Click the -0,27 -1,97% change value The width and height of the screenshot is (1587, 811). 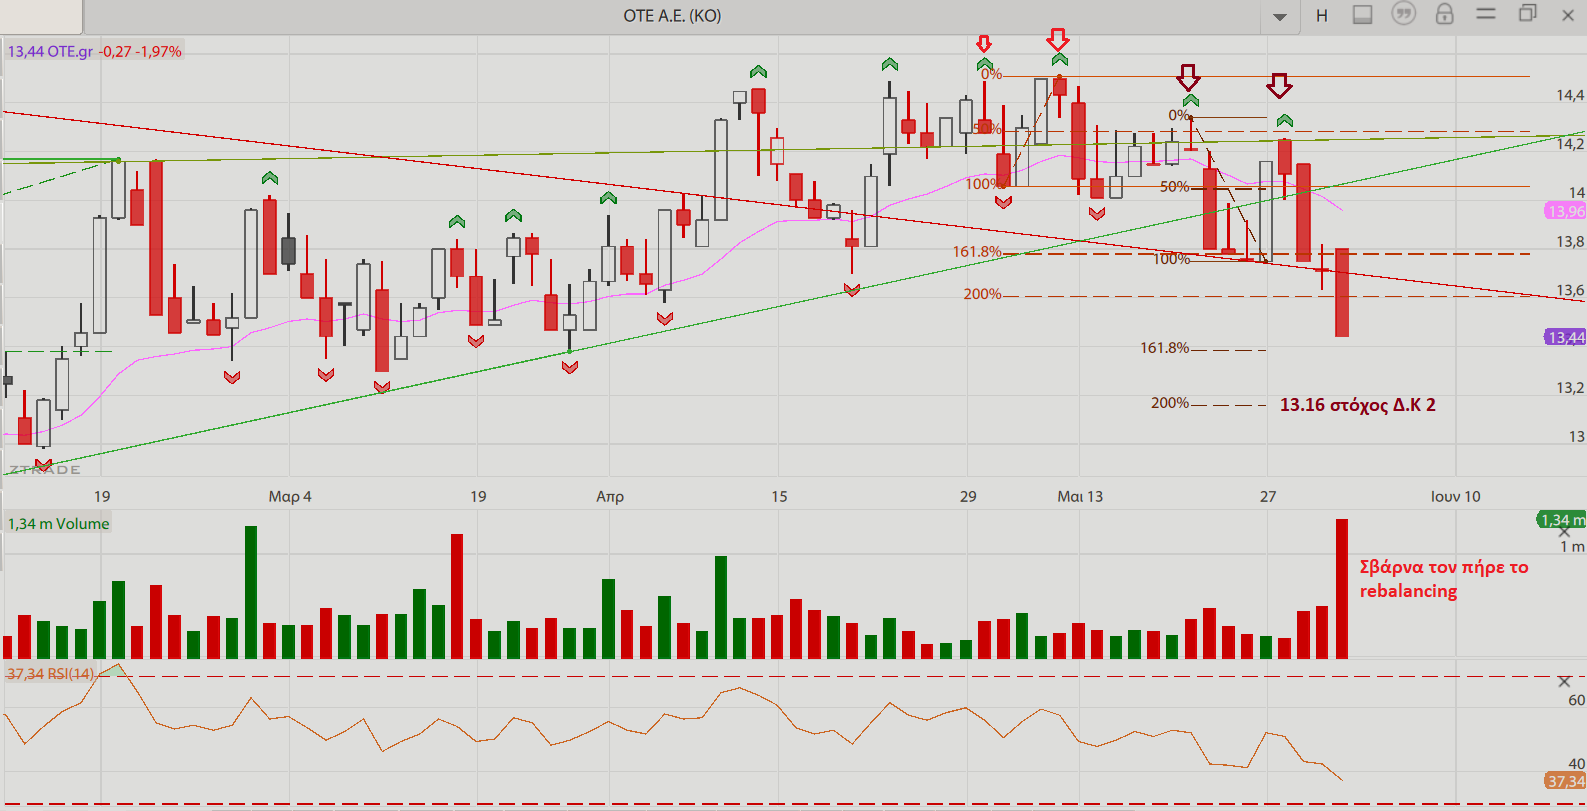tap(141, 51)
